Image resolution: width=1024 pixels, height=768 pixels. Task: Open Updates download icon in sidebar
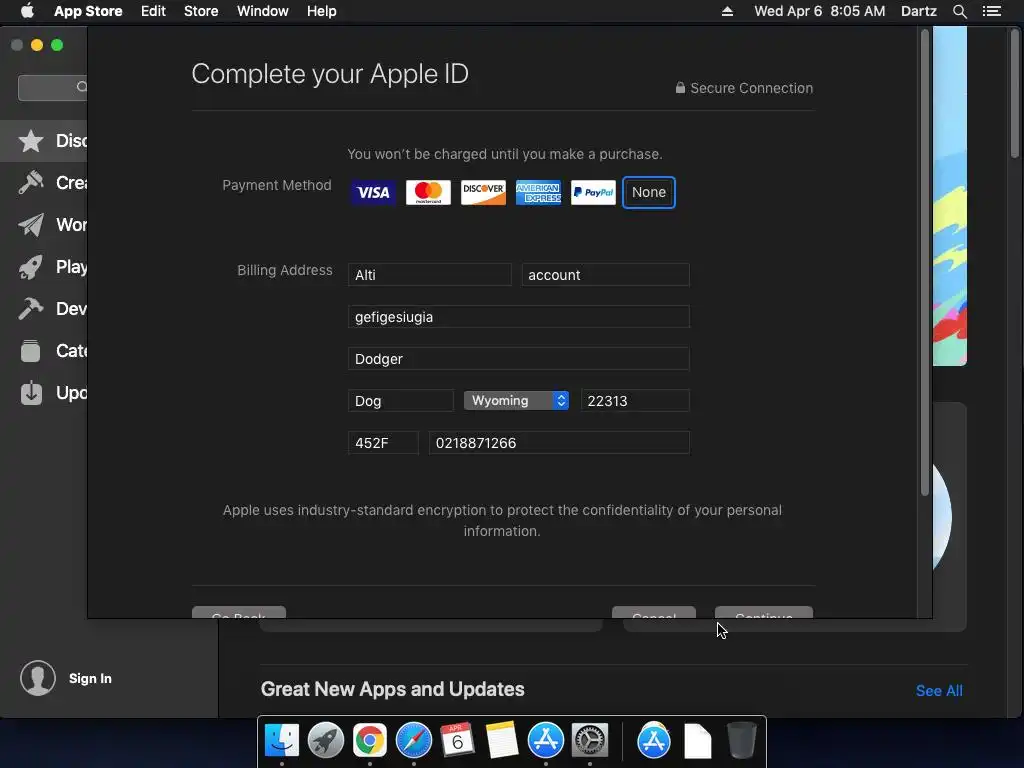[x=31, y=392]
